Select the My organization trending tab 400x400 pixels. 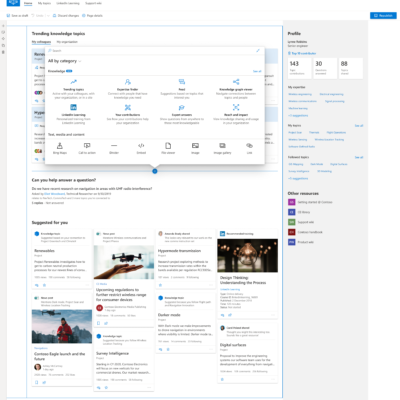(67, 42)
